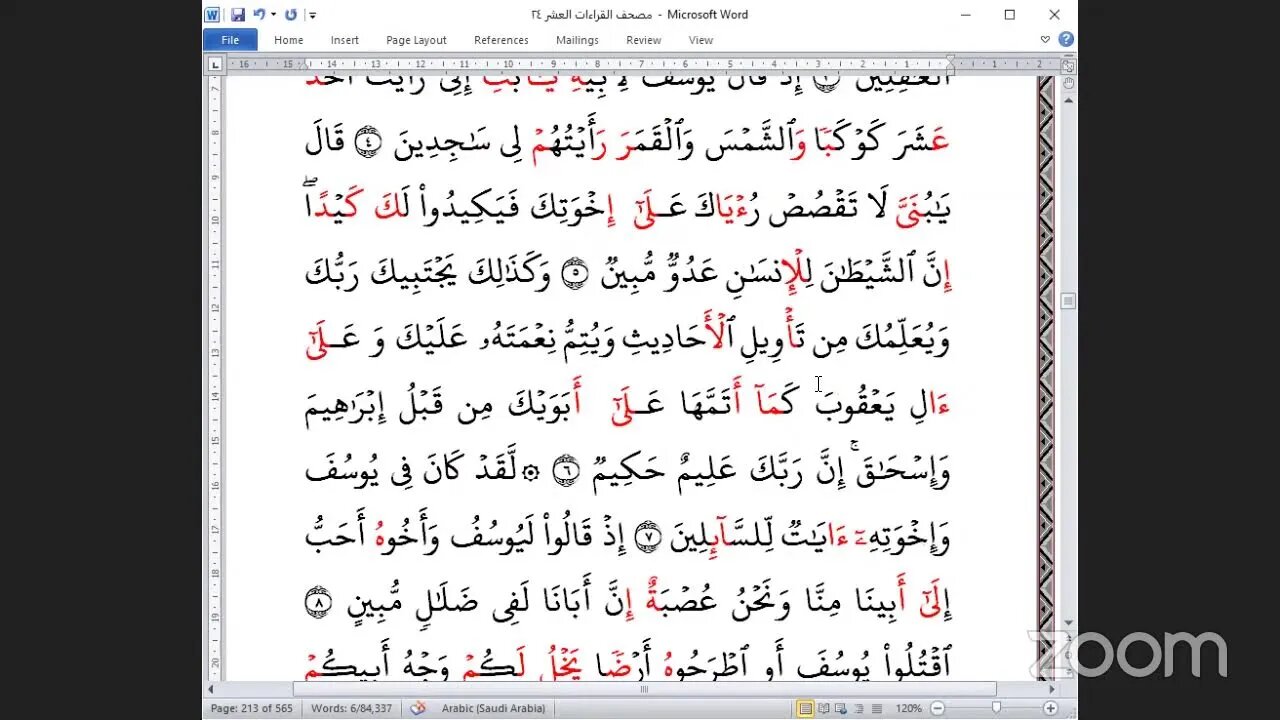This screenshot has height=720, width=1280.
Task: Switch to the Home ribbon tab
Action: (289, 40)
